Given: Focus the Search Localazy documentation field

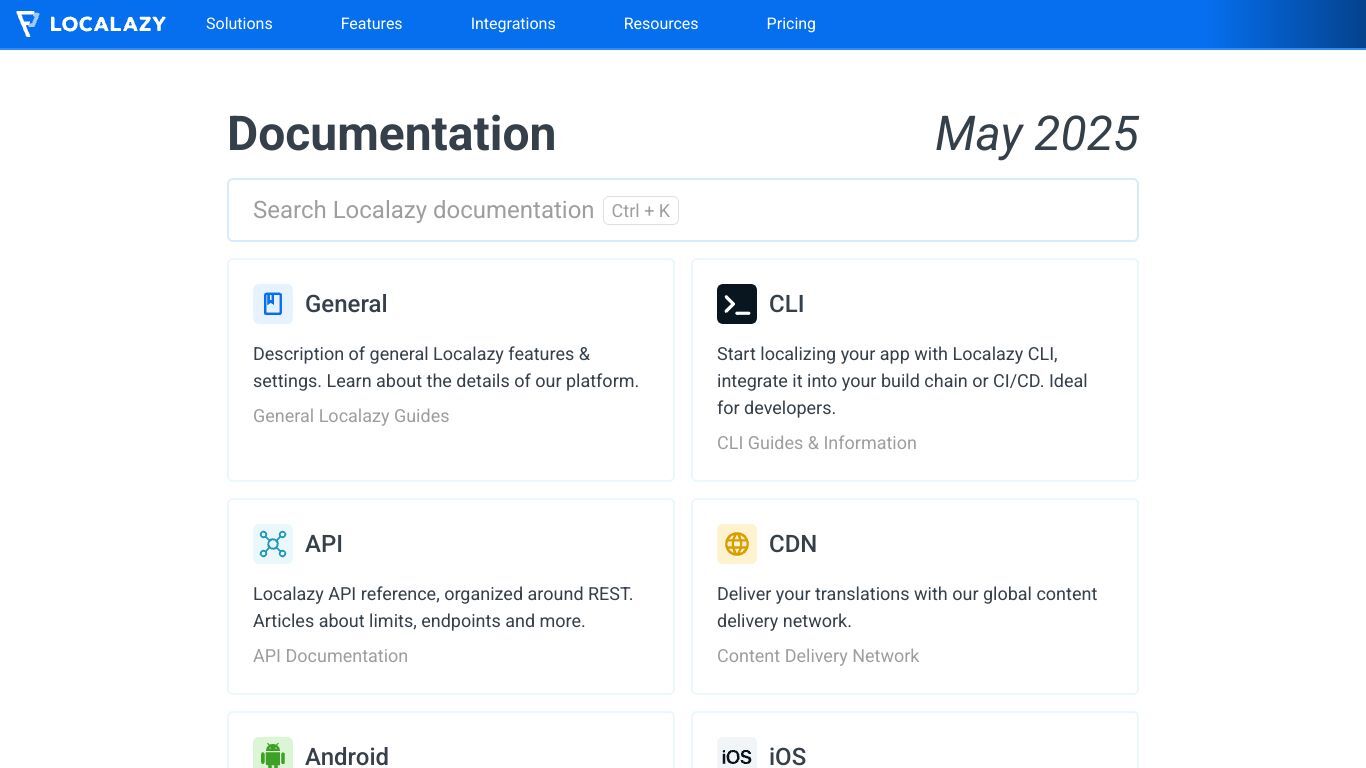Looking at the screenshot, I should tap(683, 210).
